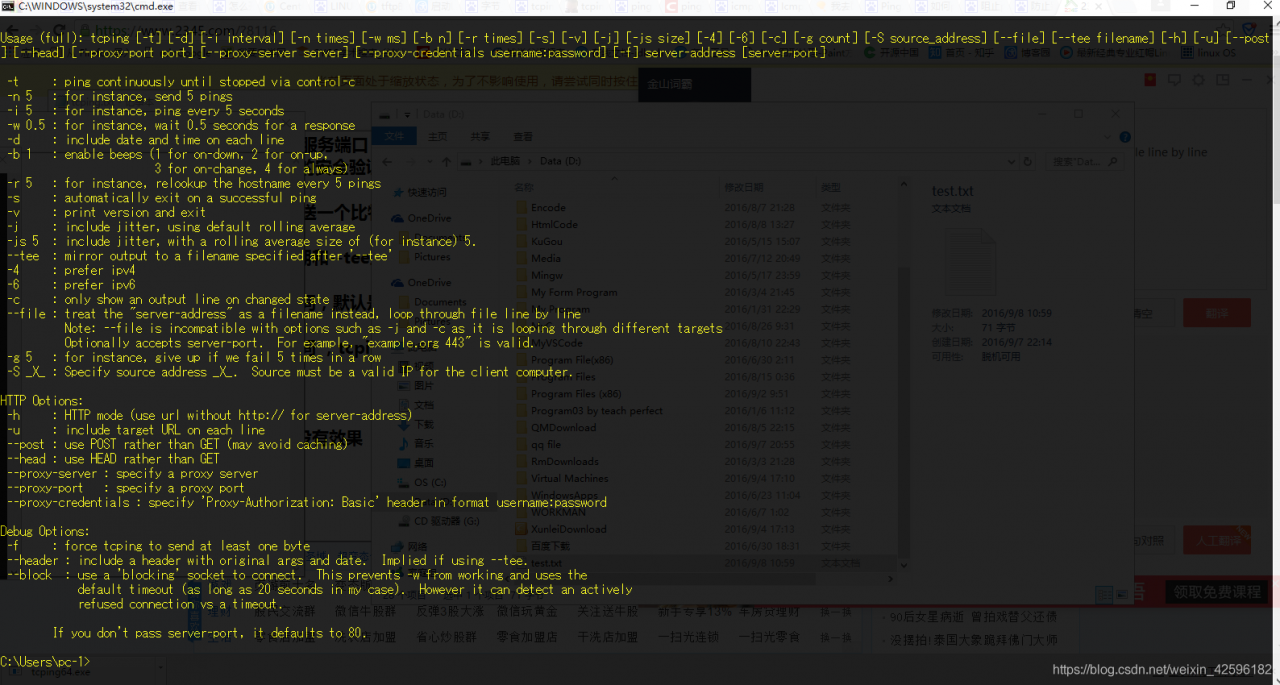Click the red 翻译 button on the webpage
The height and width of the screenshot is (685, 1280).
coord(1217,313)
